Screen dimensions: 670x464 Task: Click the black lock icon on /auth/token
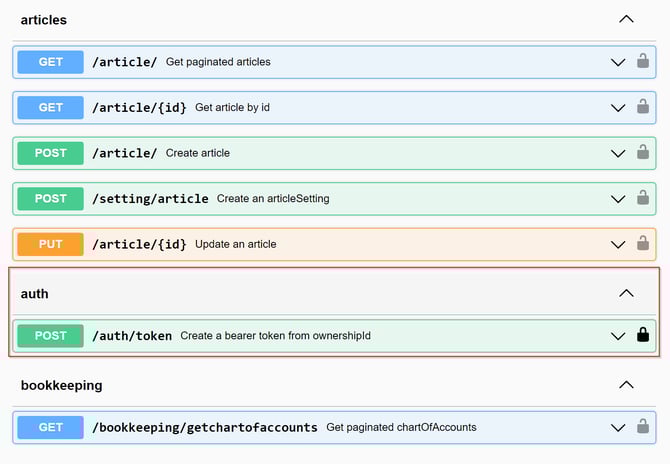(x=643, y=336)
